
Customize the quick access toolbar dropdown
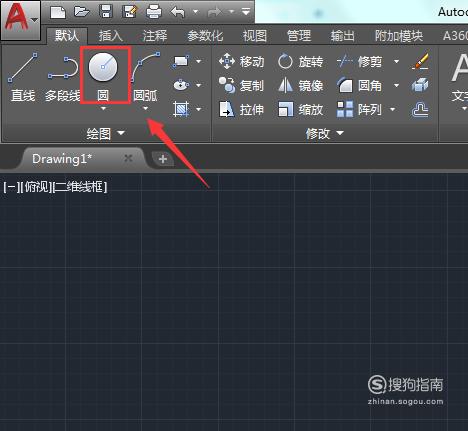point(246,12)
